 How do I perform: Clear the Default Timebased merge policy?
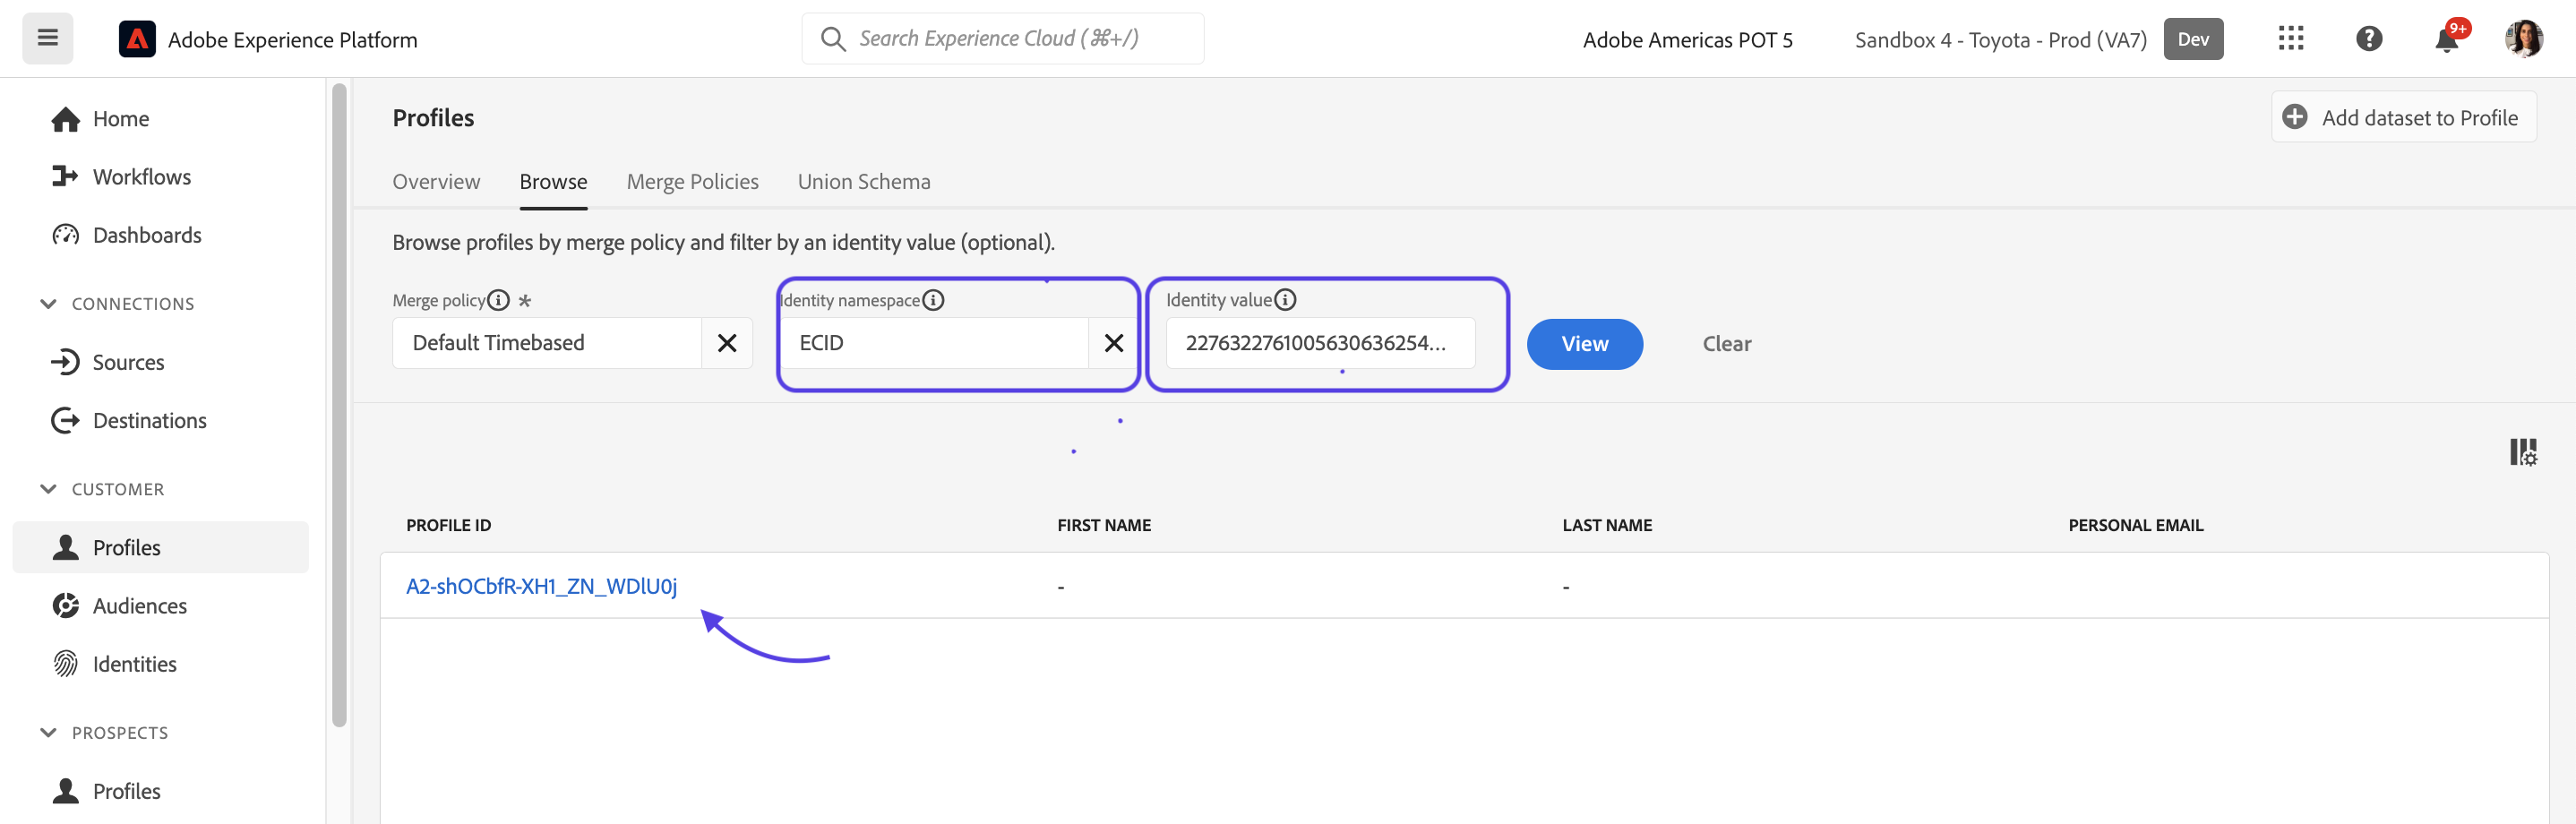727,343
